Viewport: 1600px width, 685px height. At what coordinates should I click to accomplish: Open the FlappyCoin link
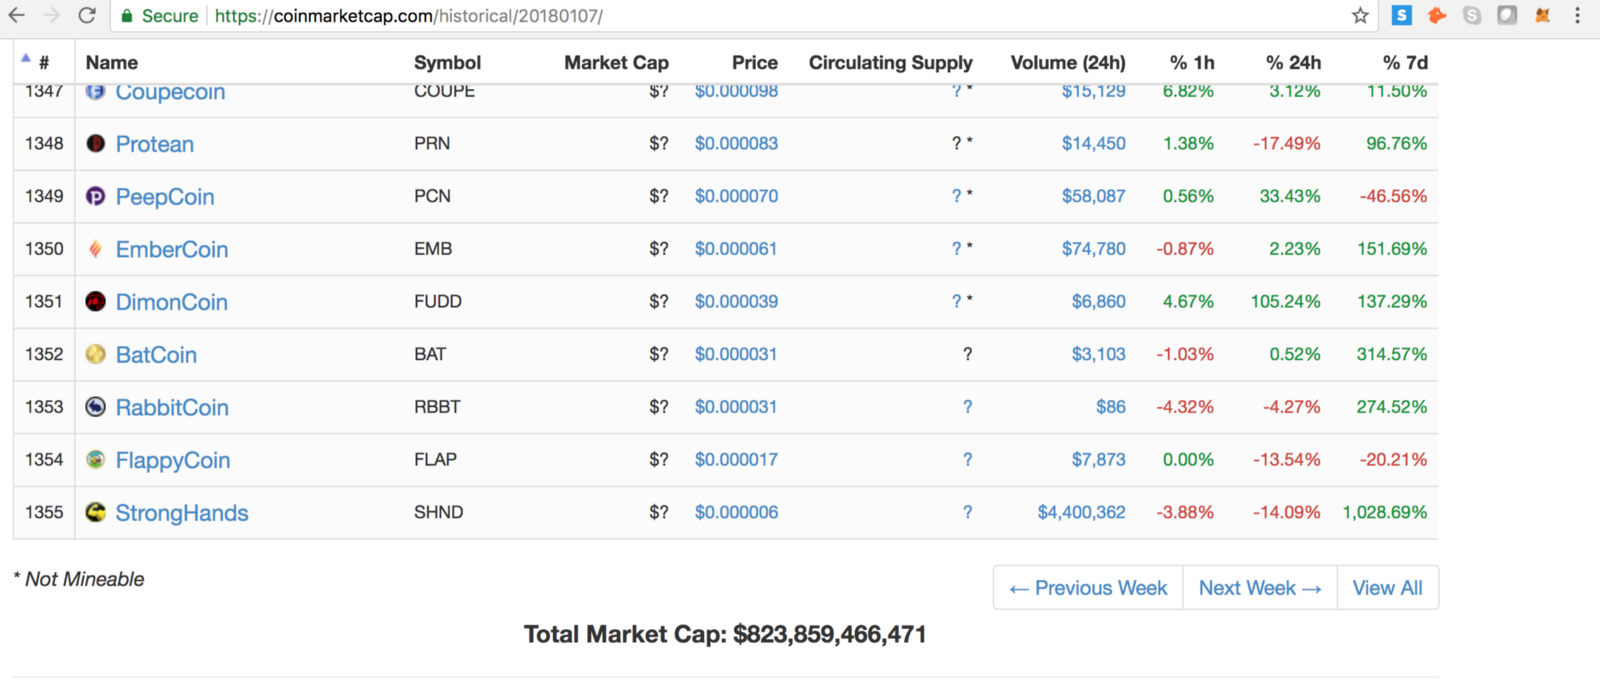(x=173, y=460)
